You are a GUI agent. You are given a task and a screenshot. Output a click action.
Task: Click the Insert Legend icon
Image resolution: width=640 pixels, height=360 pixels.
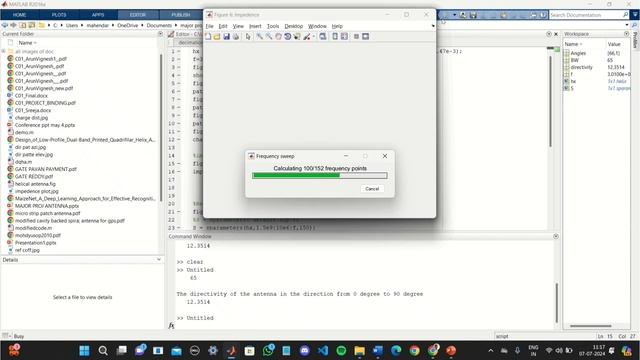[x=344, y=37]
